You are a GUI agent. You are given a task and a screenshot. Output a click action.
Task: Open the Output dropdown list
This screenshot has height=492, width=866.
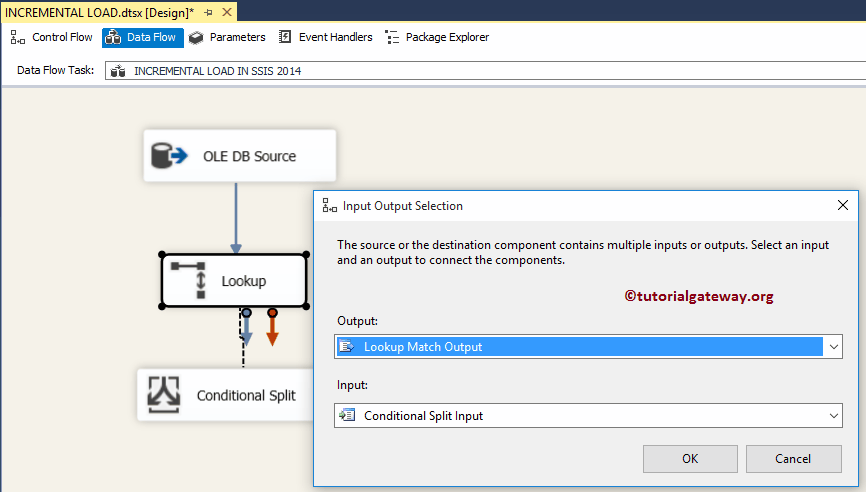tap(833, 347)
